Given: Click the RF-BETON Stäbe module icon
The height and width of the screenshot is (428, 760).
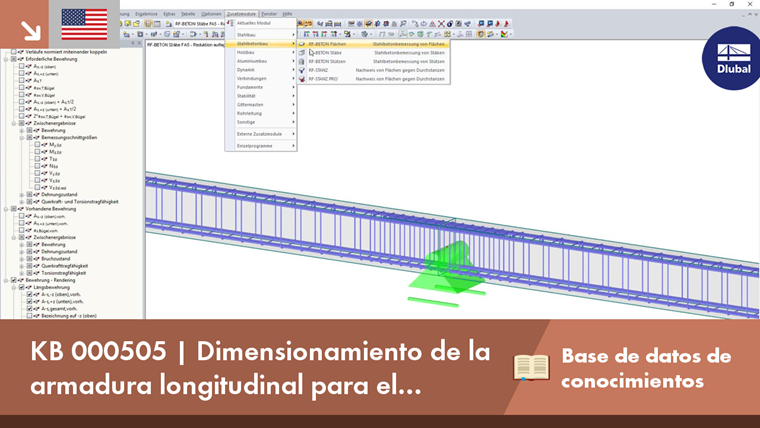Looking at the screenshot, I should click(x=302, y=53).
